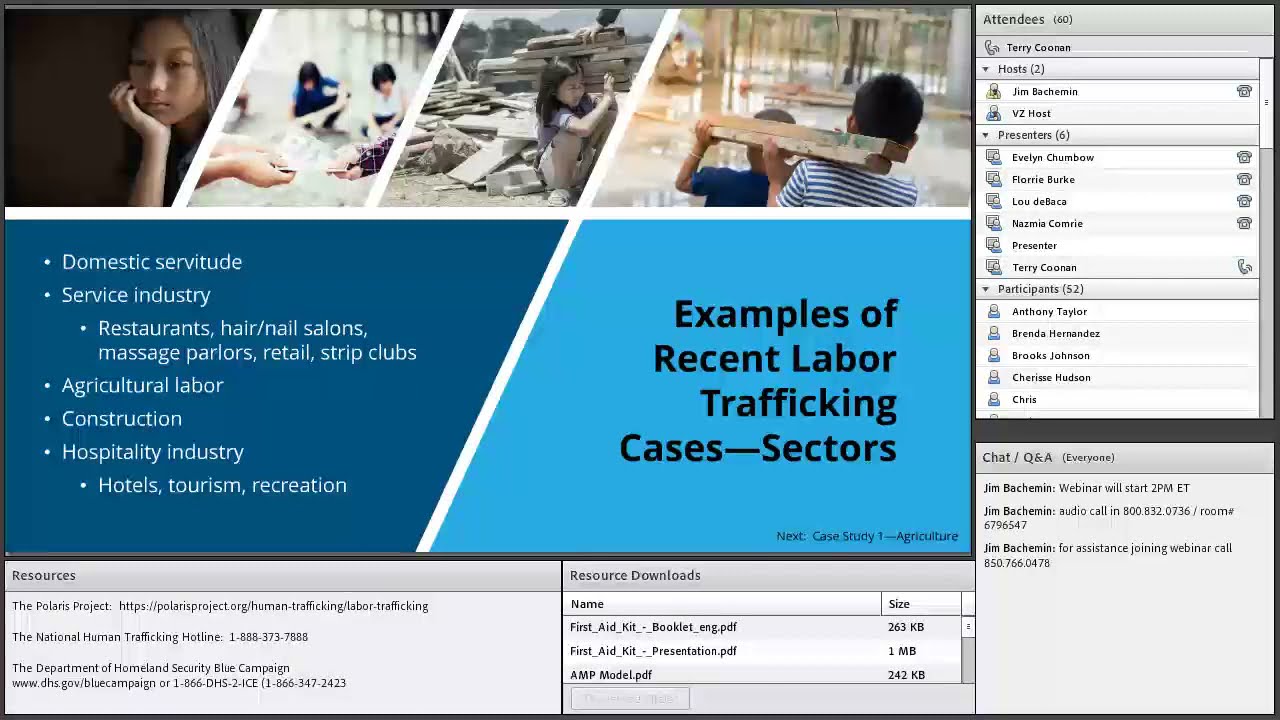Collapse the Hosts (2) group
1280x720 pixels.
[986, 69]
